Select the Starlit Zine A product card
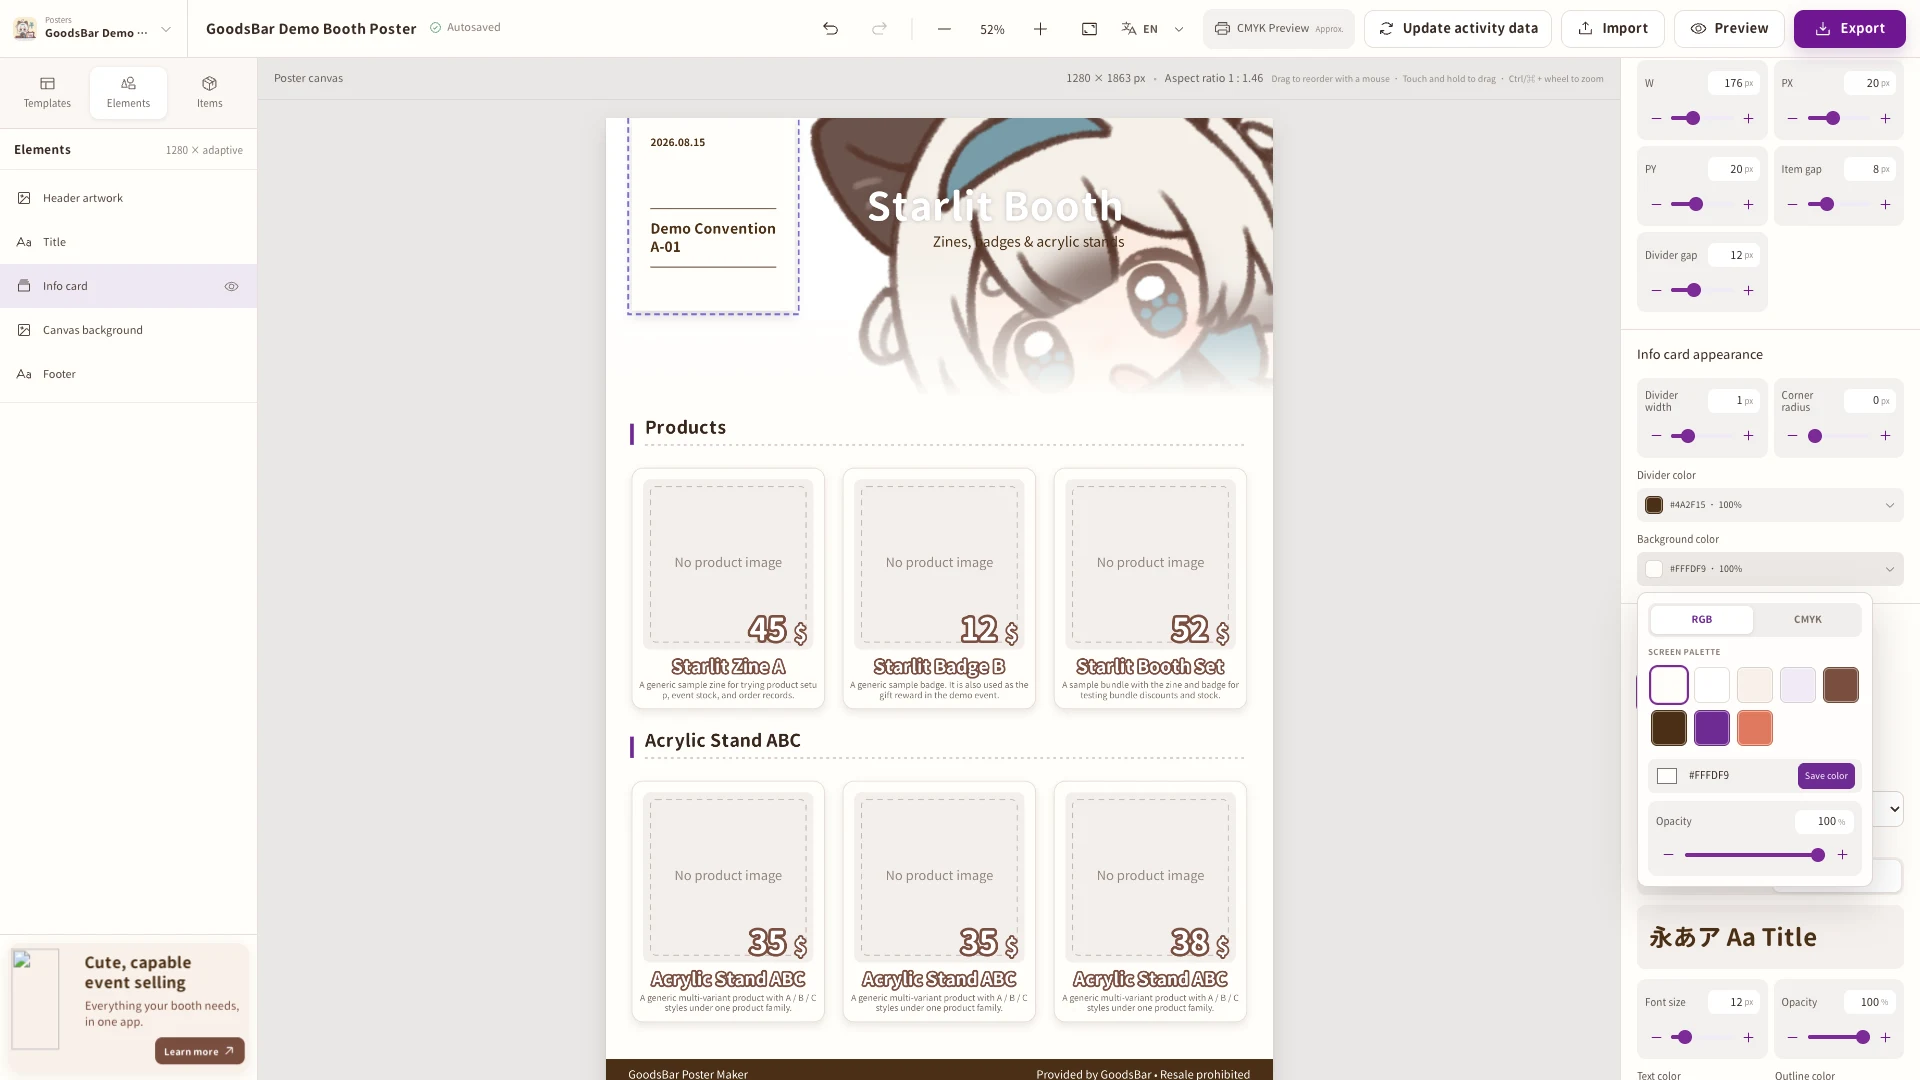1920x1080 pixels. (x=728, y=588)
